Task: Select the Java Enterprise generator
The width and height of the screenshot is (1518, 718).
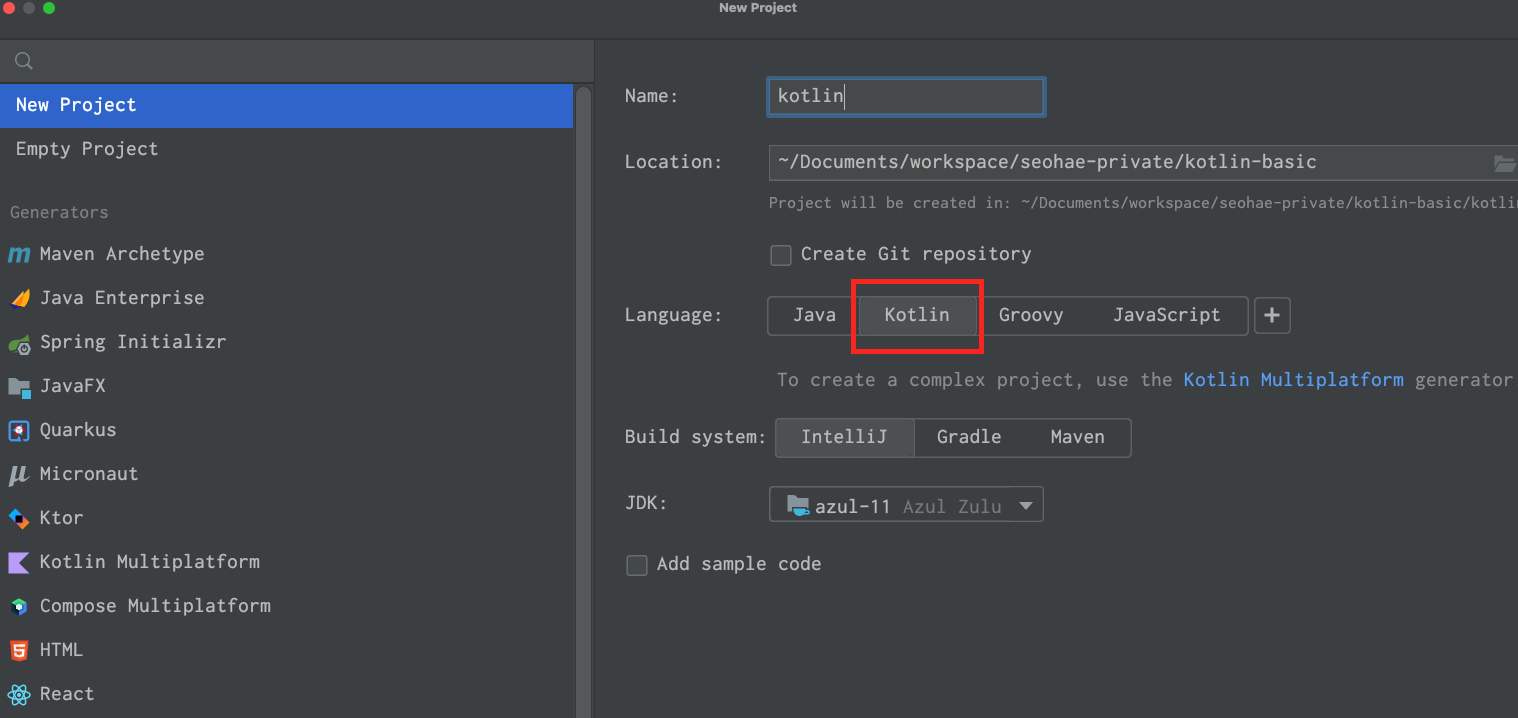Action: click(286, 298)
